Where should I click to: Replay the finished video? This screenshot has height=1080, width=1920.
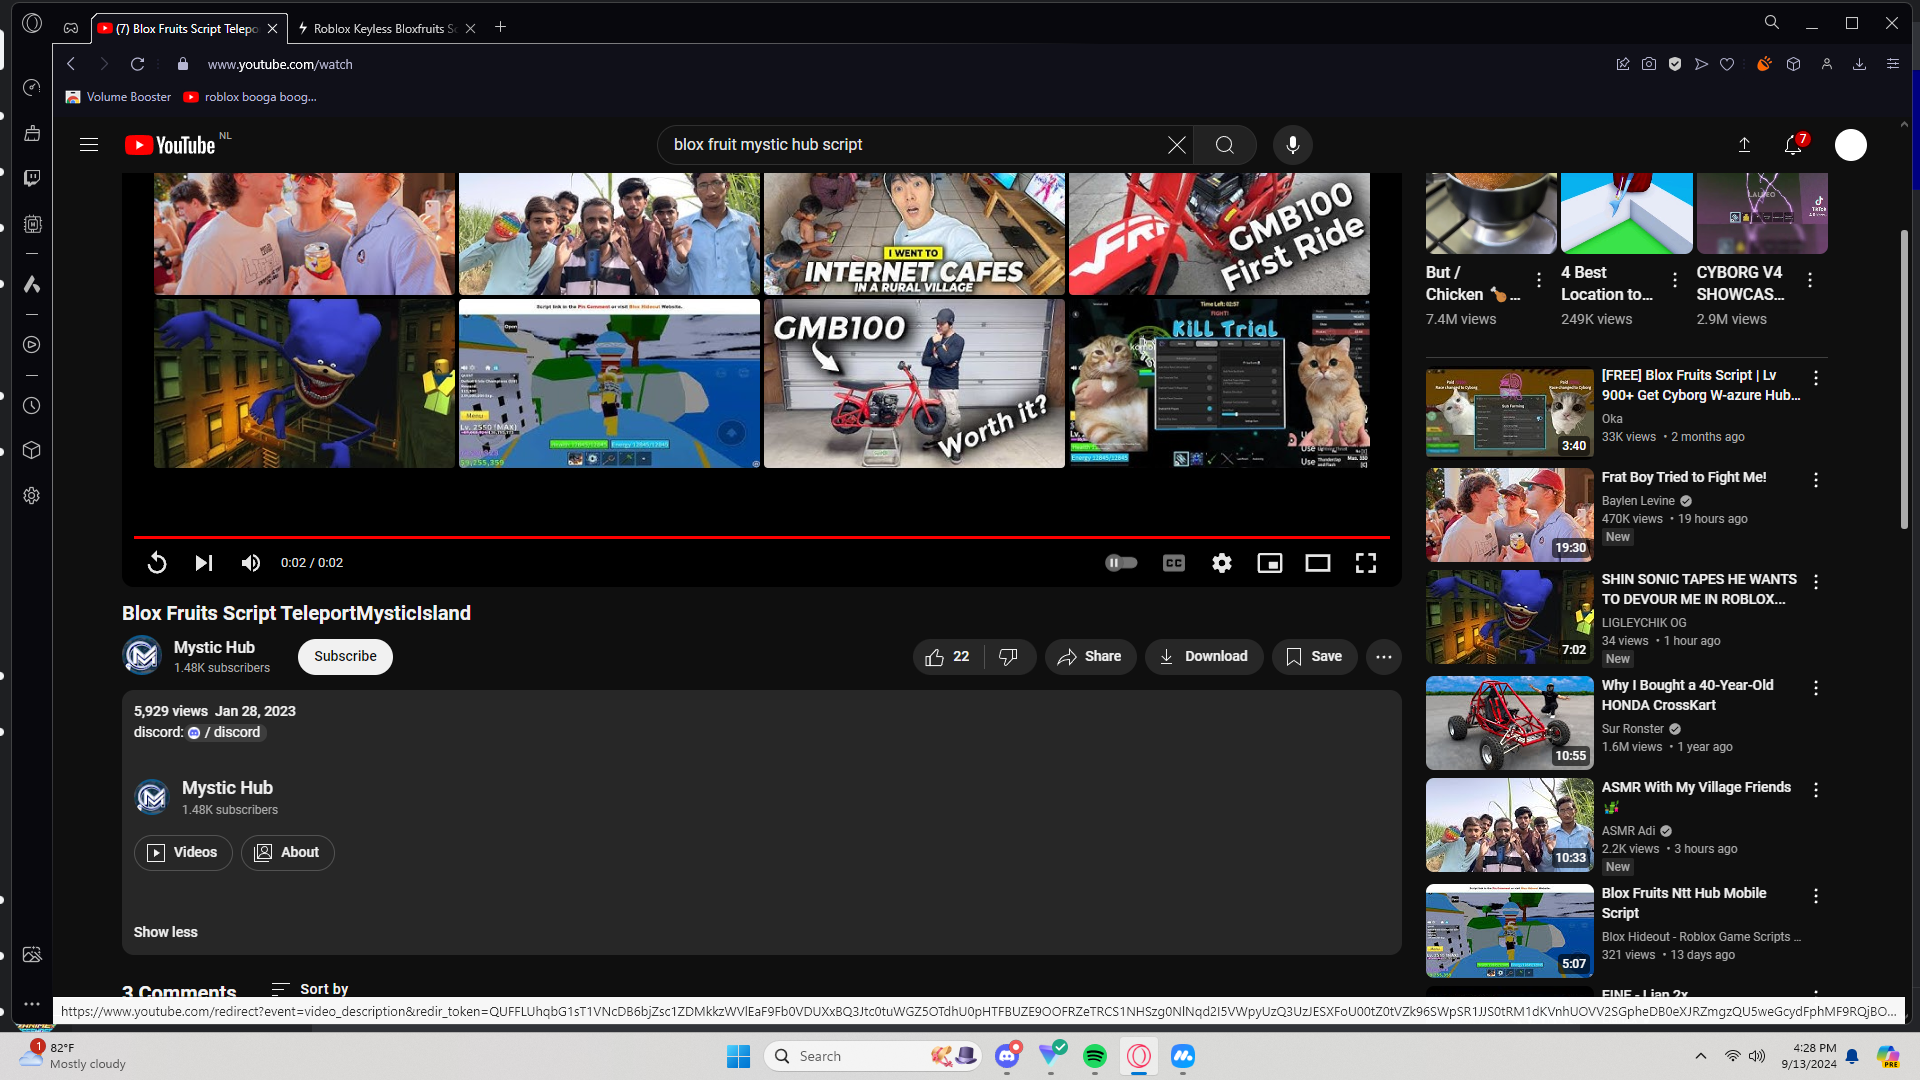[x=157, y=563]
